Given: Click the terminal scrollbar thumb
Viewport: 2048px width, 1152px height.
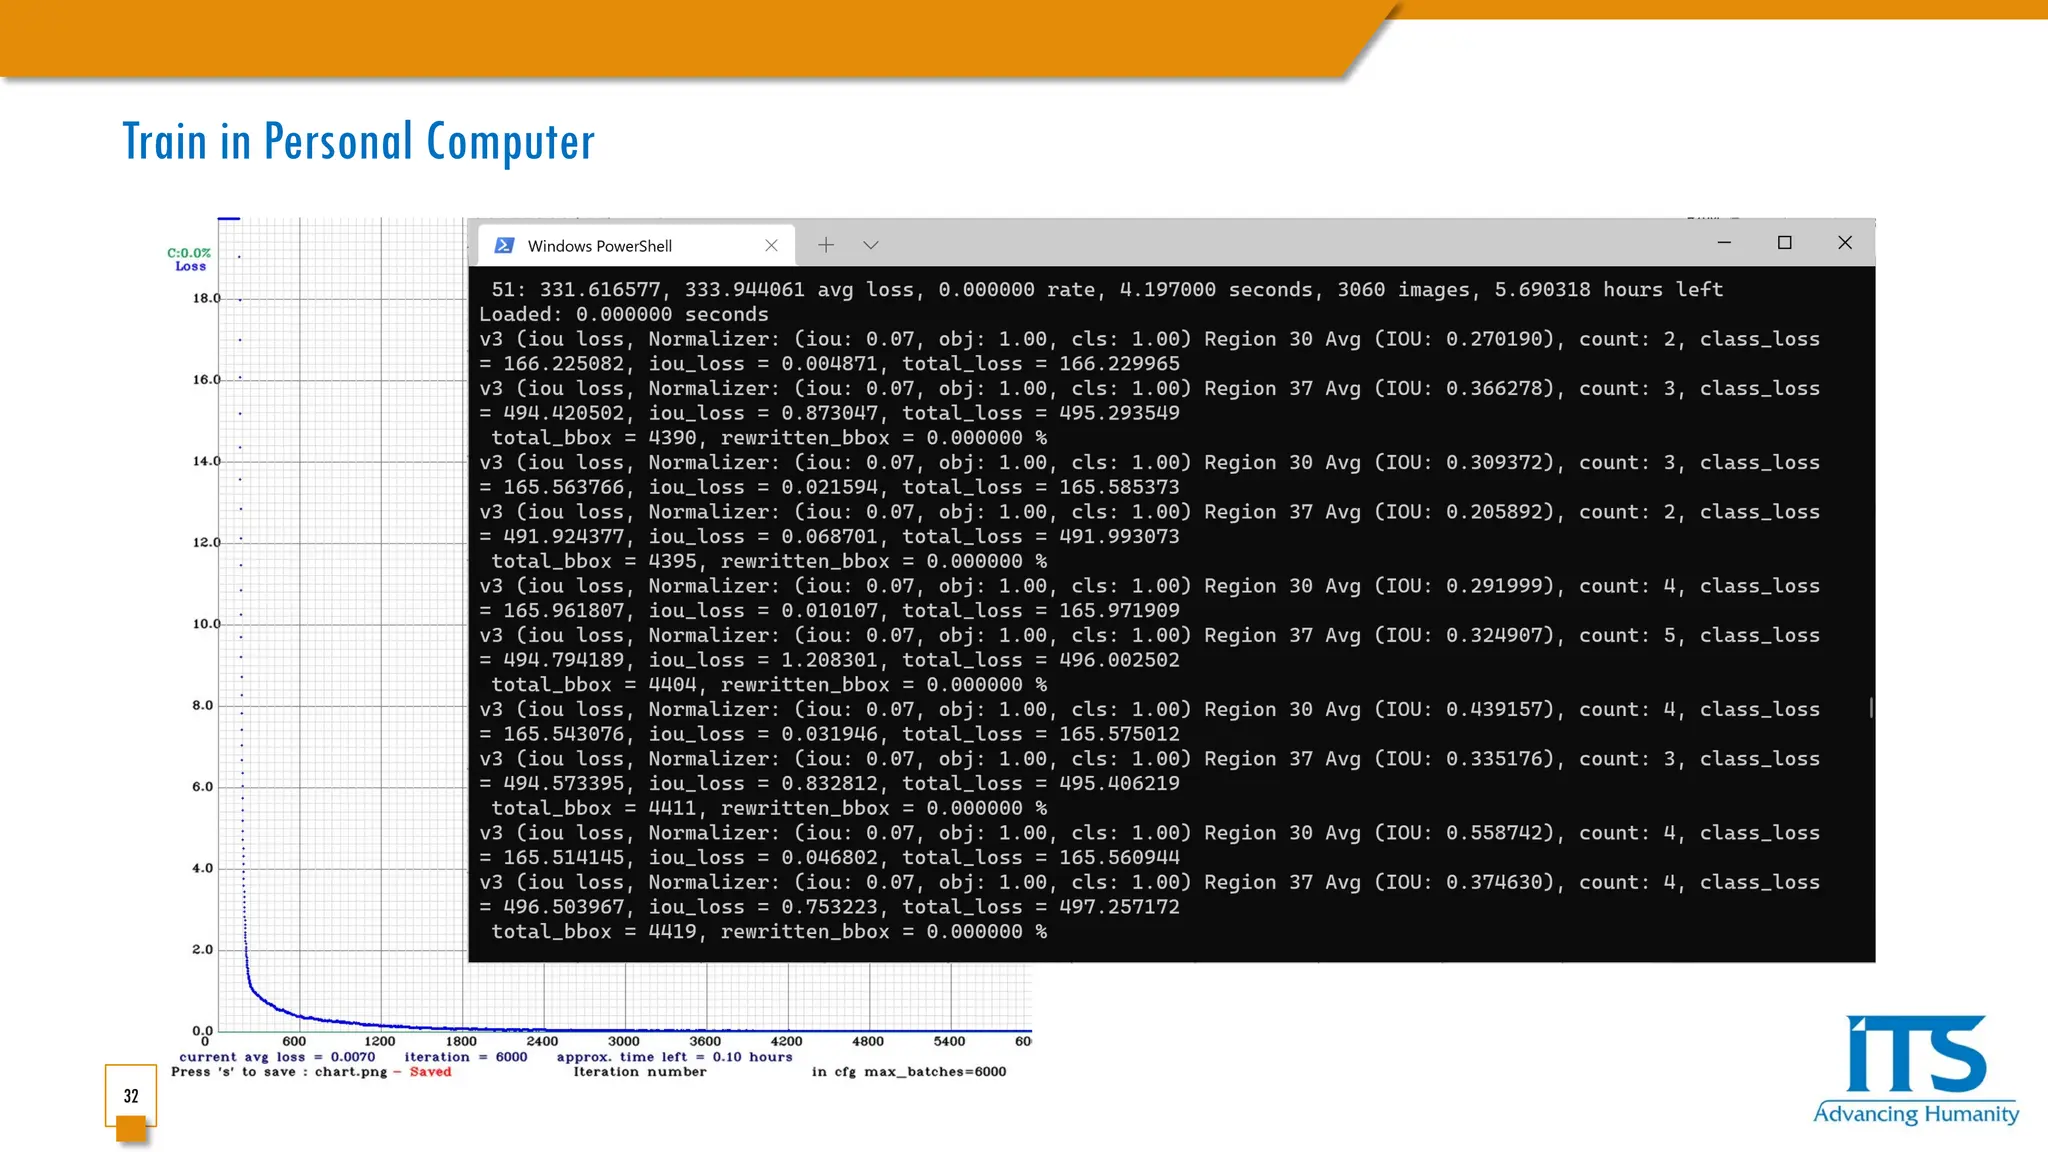Looking at the screenshot, I should point(1870,707).
